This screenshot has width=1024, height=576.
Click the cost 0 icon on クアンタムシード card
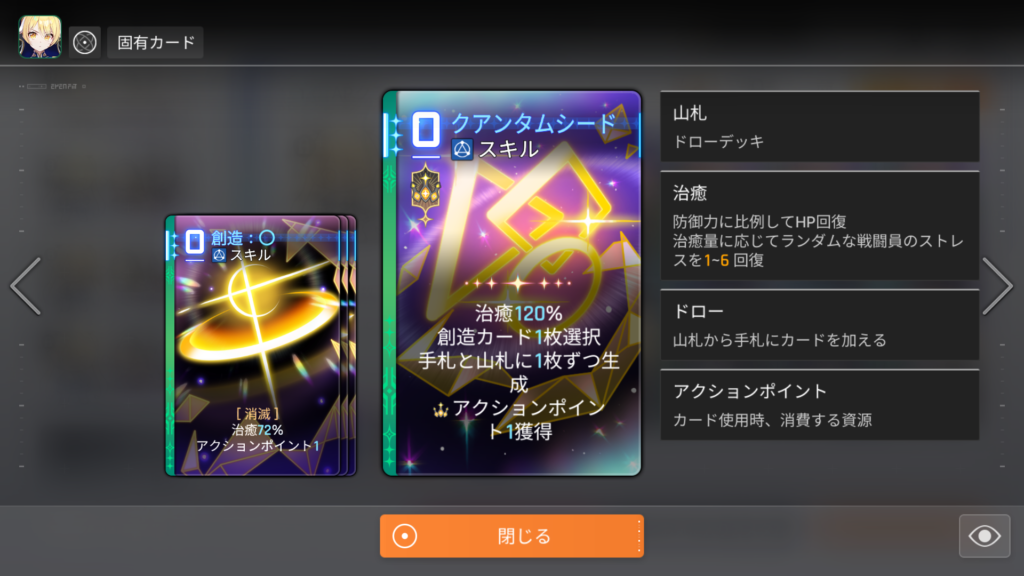pos(426,129)
